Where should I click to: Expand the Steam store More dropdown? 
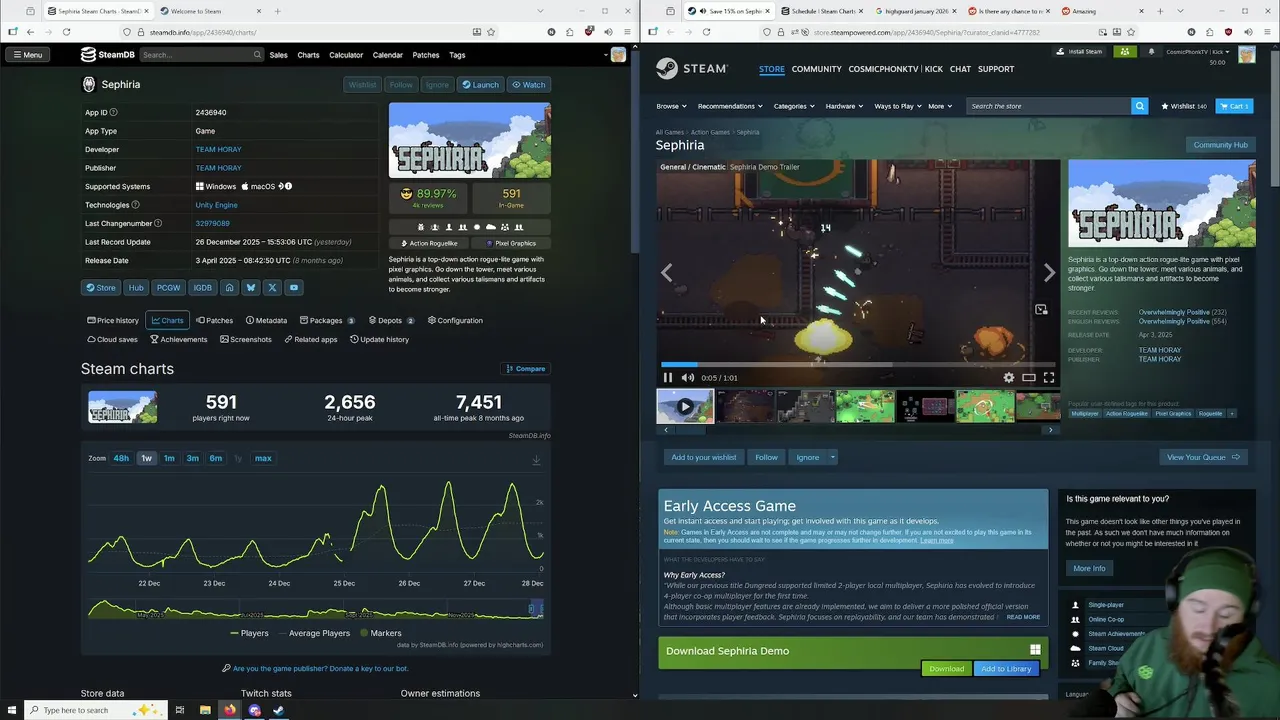pos(939,106)
